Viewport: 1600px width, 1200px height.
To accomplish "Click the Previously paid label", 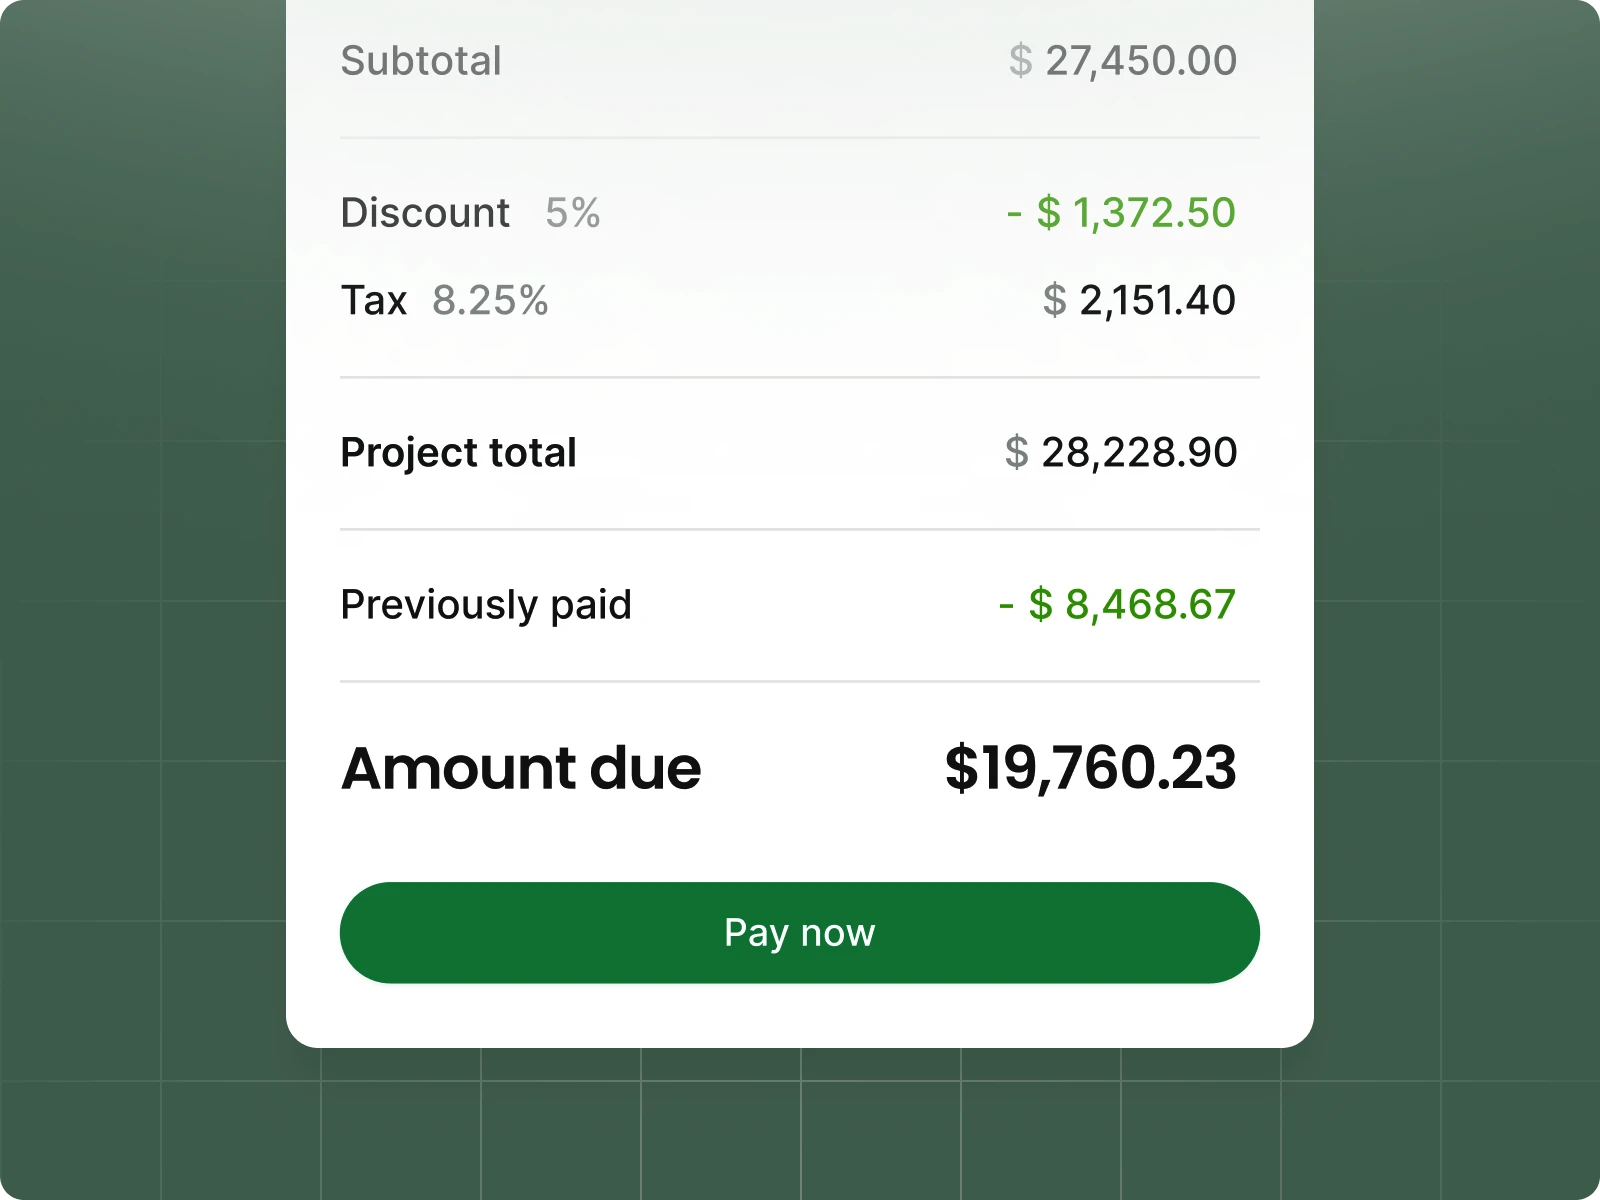I will click(486, 604).
